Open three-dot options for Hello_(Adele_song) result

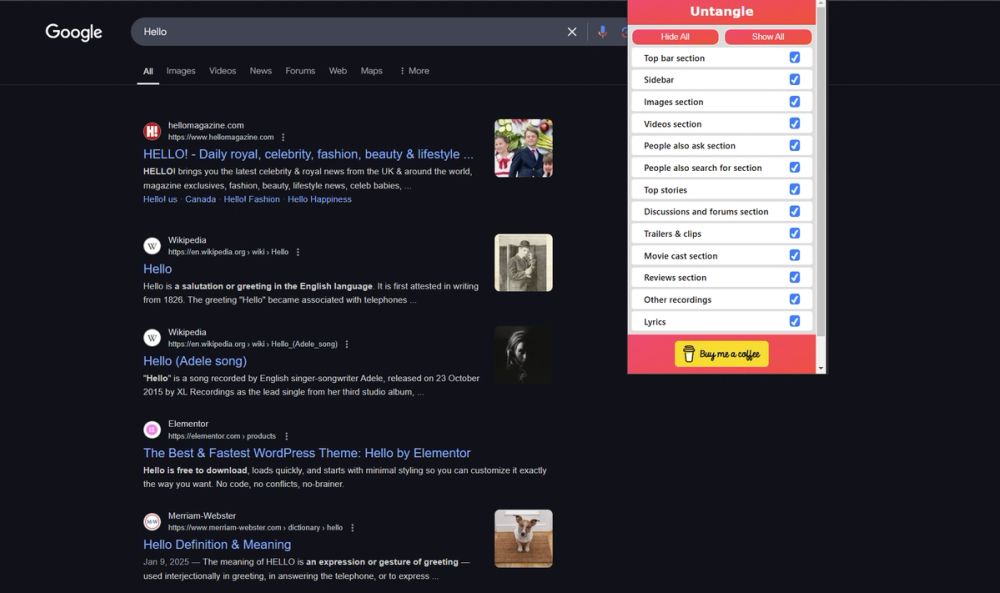(347, 344)
